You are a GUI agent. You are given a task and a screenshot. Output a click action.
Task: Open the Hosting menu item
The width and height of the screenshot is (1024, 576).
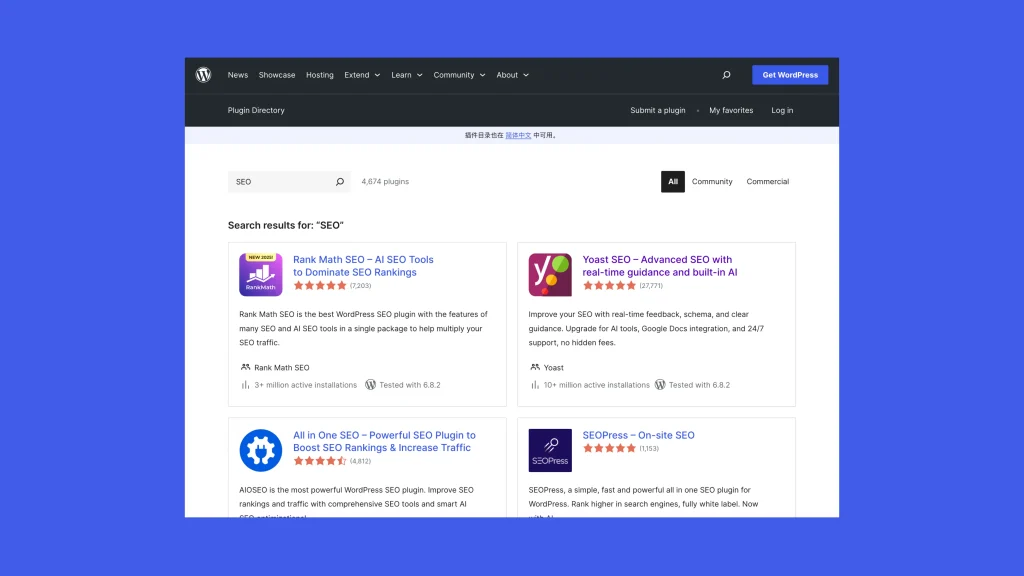[319, 75]
